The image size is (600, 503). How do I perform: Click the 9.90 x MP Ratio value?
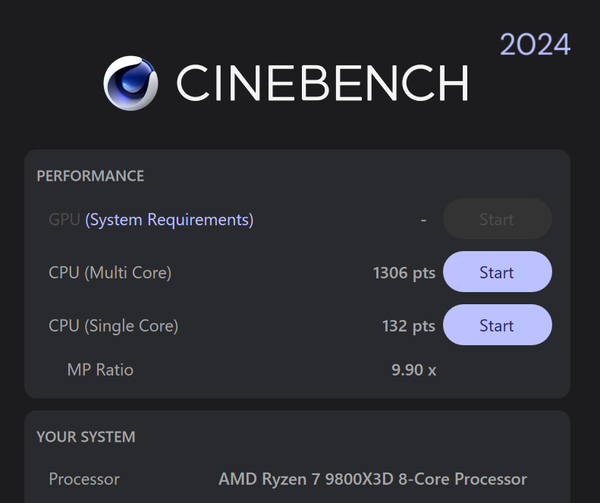tap(413, 370)
